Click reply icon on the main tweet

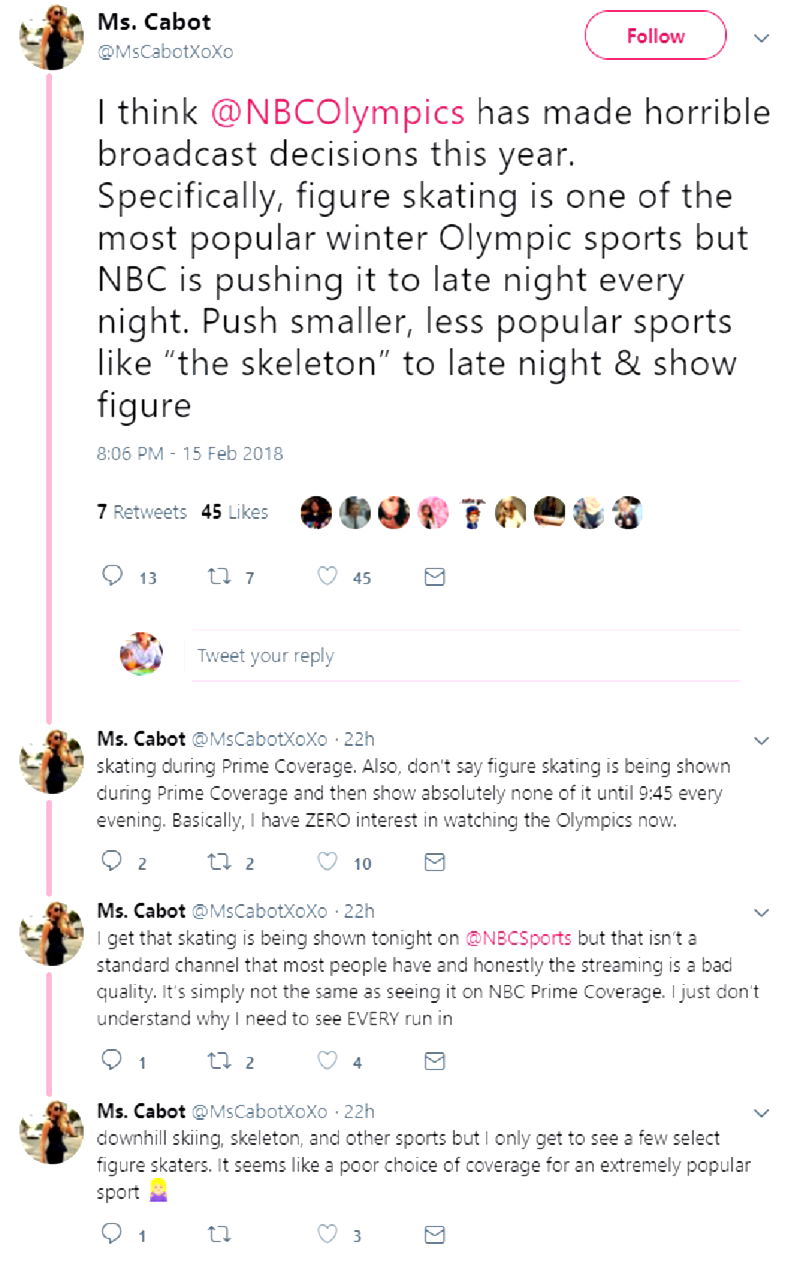[x=113, y=576]
